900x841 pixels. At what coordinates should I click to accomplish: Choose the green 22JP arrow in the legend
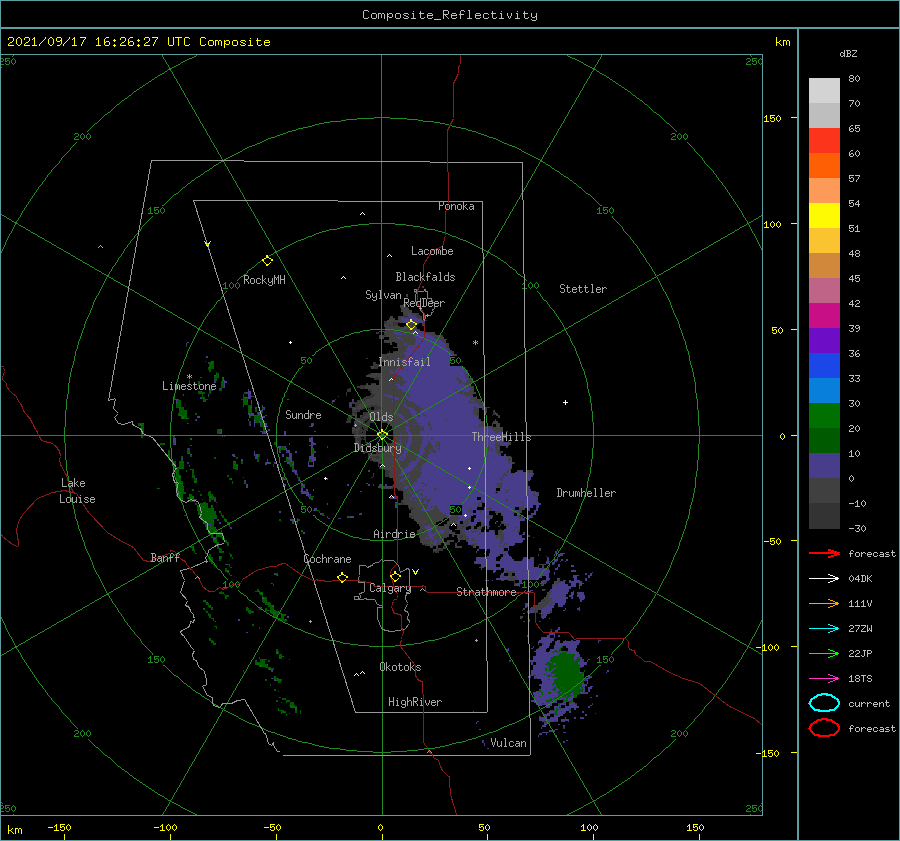(824, 653)
